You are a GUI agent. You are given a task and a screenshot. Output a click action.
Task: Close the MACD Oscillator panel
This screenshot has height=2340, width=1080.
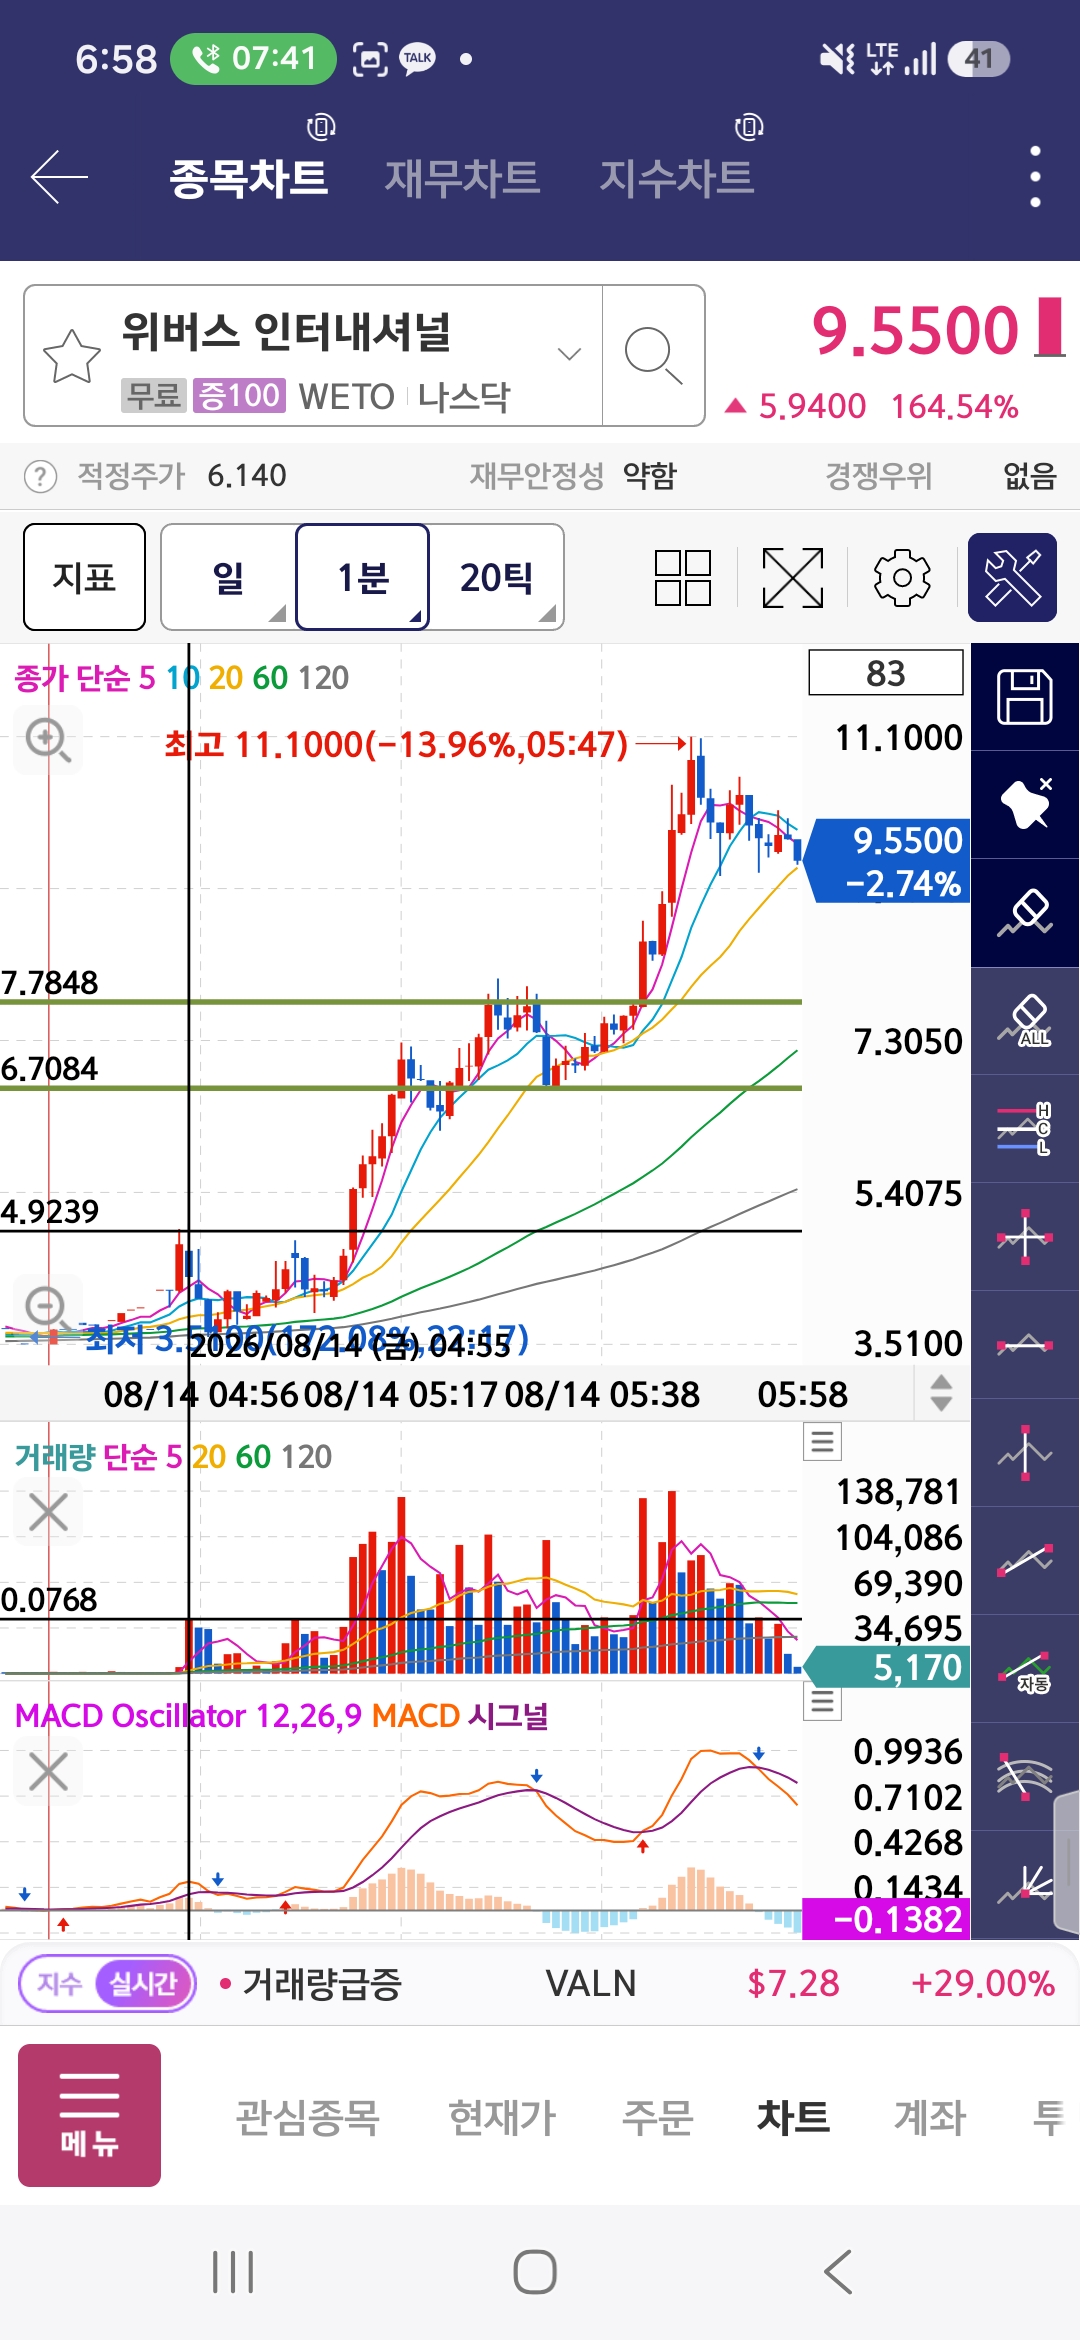(48, 1771)
